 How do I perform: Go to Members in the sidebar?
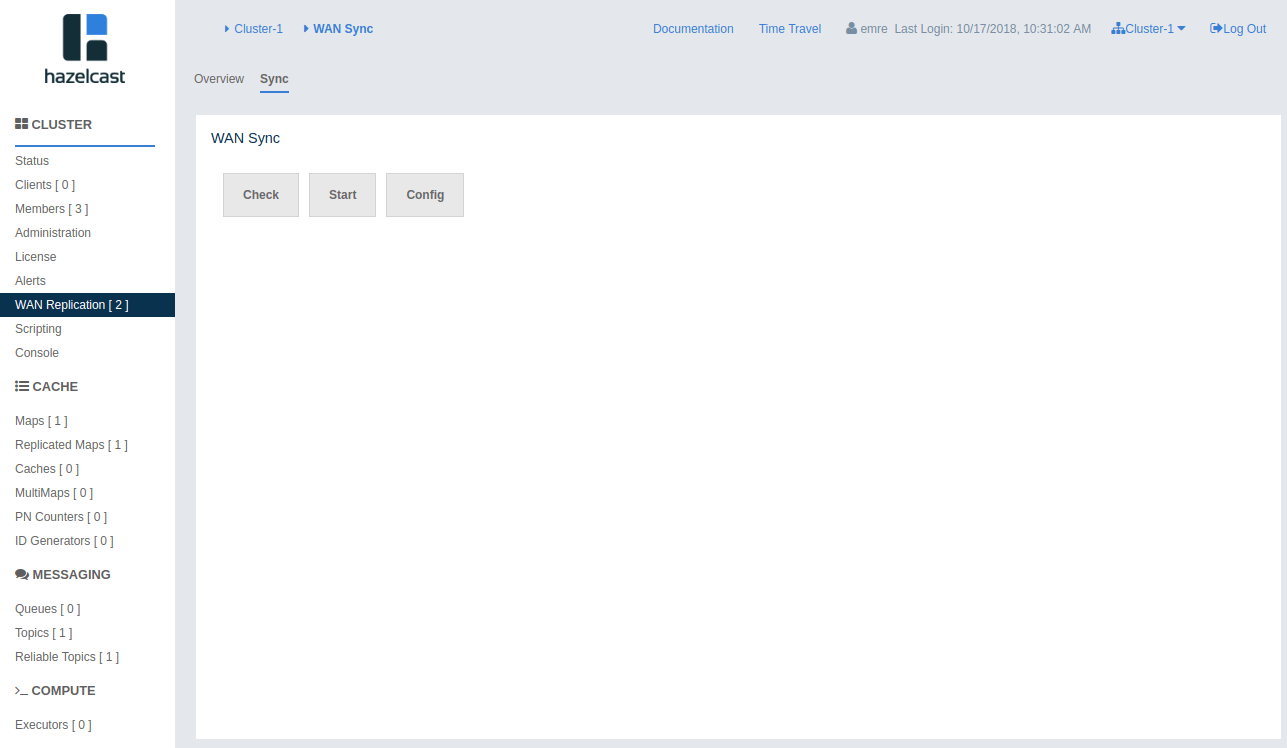[x=51, y=209]
